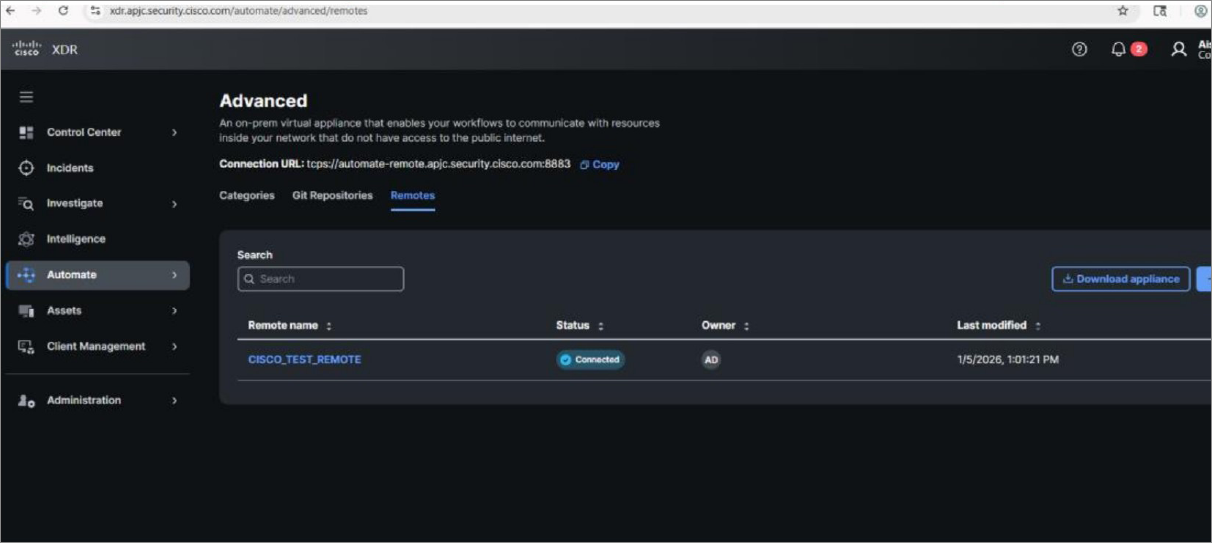This screenshot has height=543, width=1212.
Task: Click the Assets devices icon
Action: 26,311
